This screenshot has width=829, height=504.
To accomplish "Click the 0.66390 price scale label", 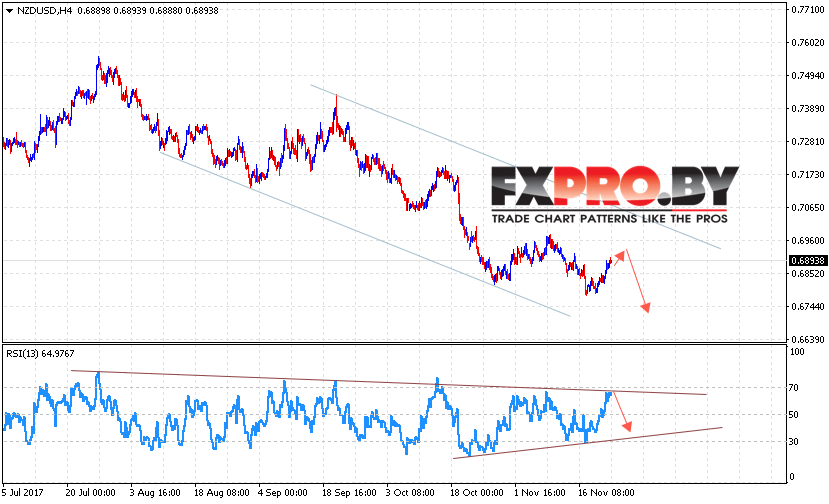I will [x=807, y=339].
